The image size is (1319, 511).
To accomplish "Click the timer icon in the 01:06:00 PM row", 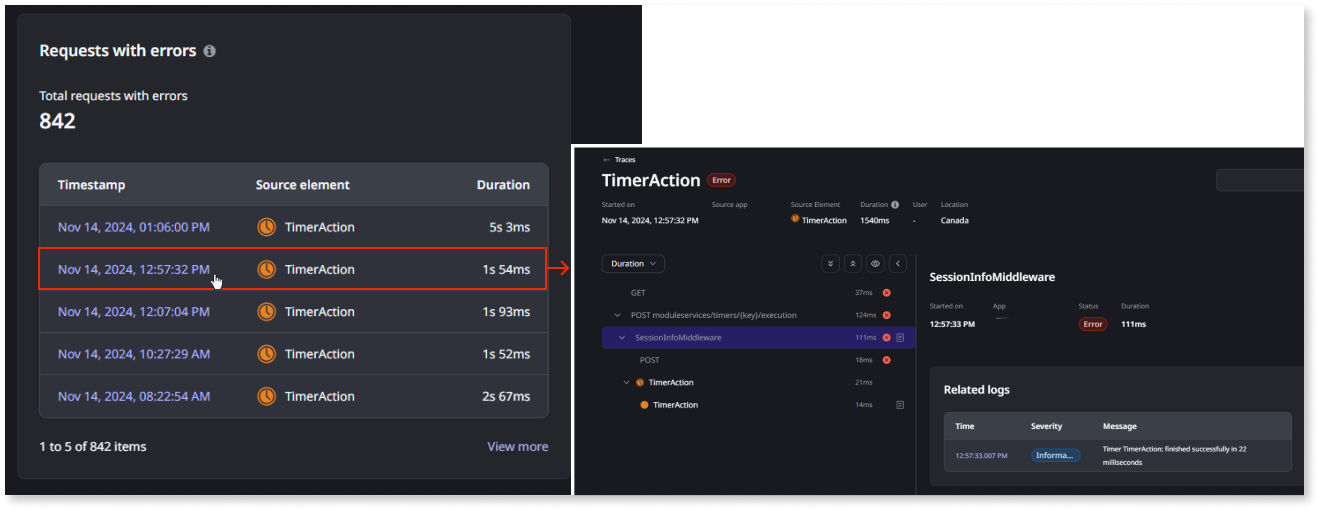I will 267,227.
